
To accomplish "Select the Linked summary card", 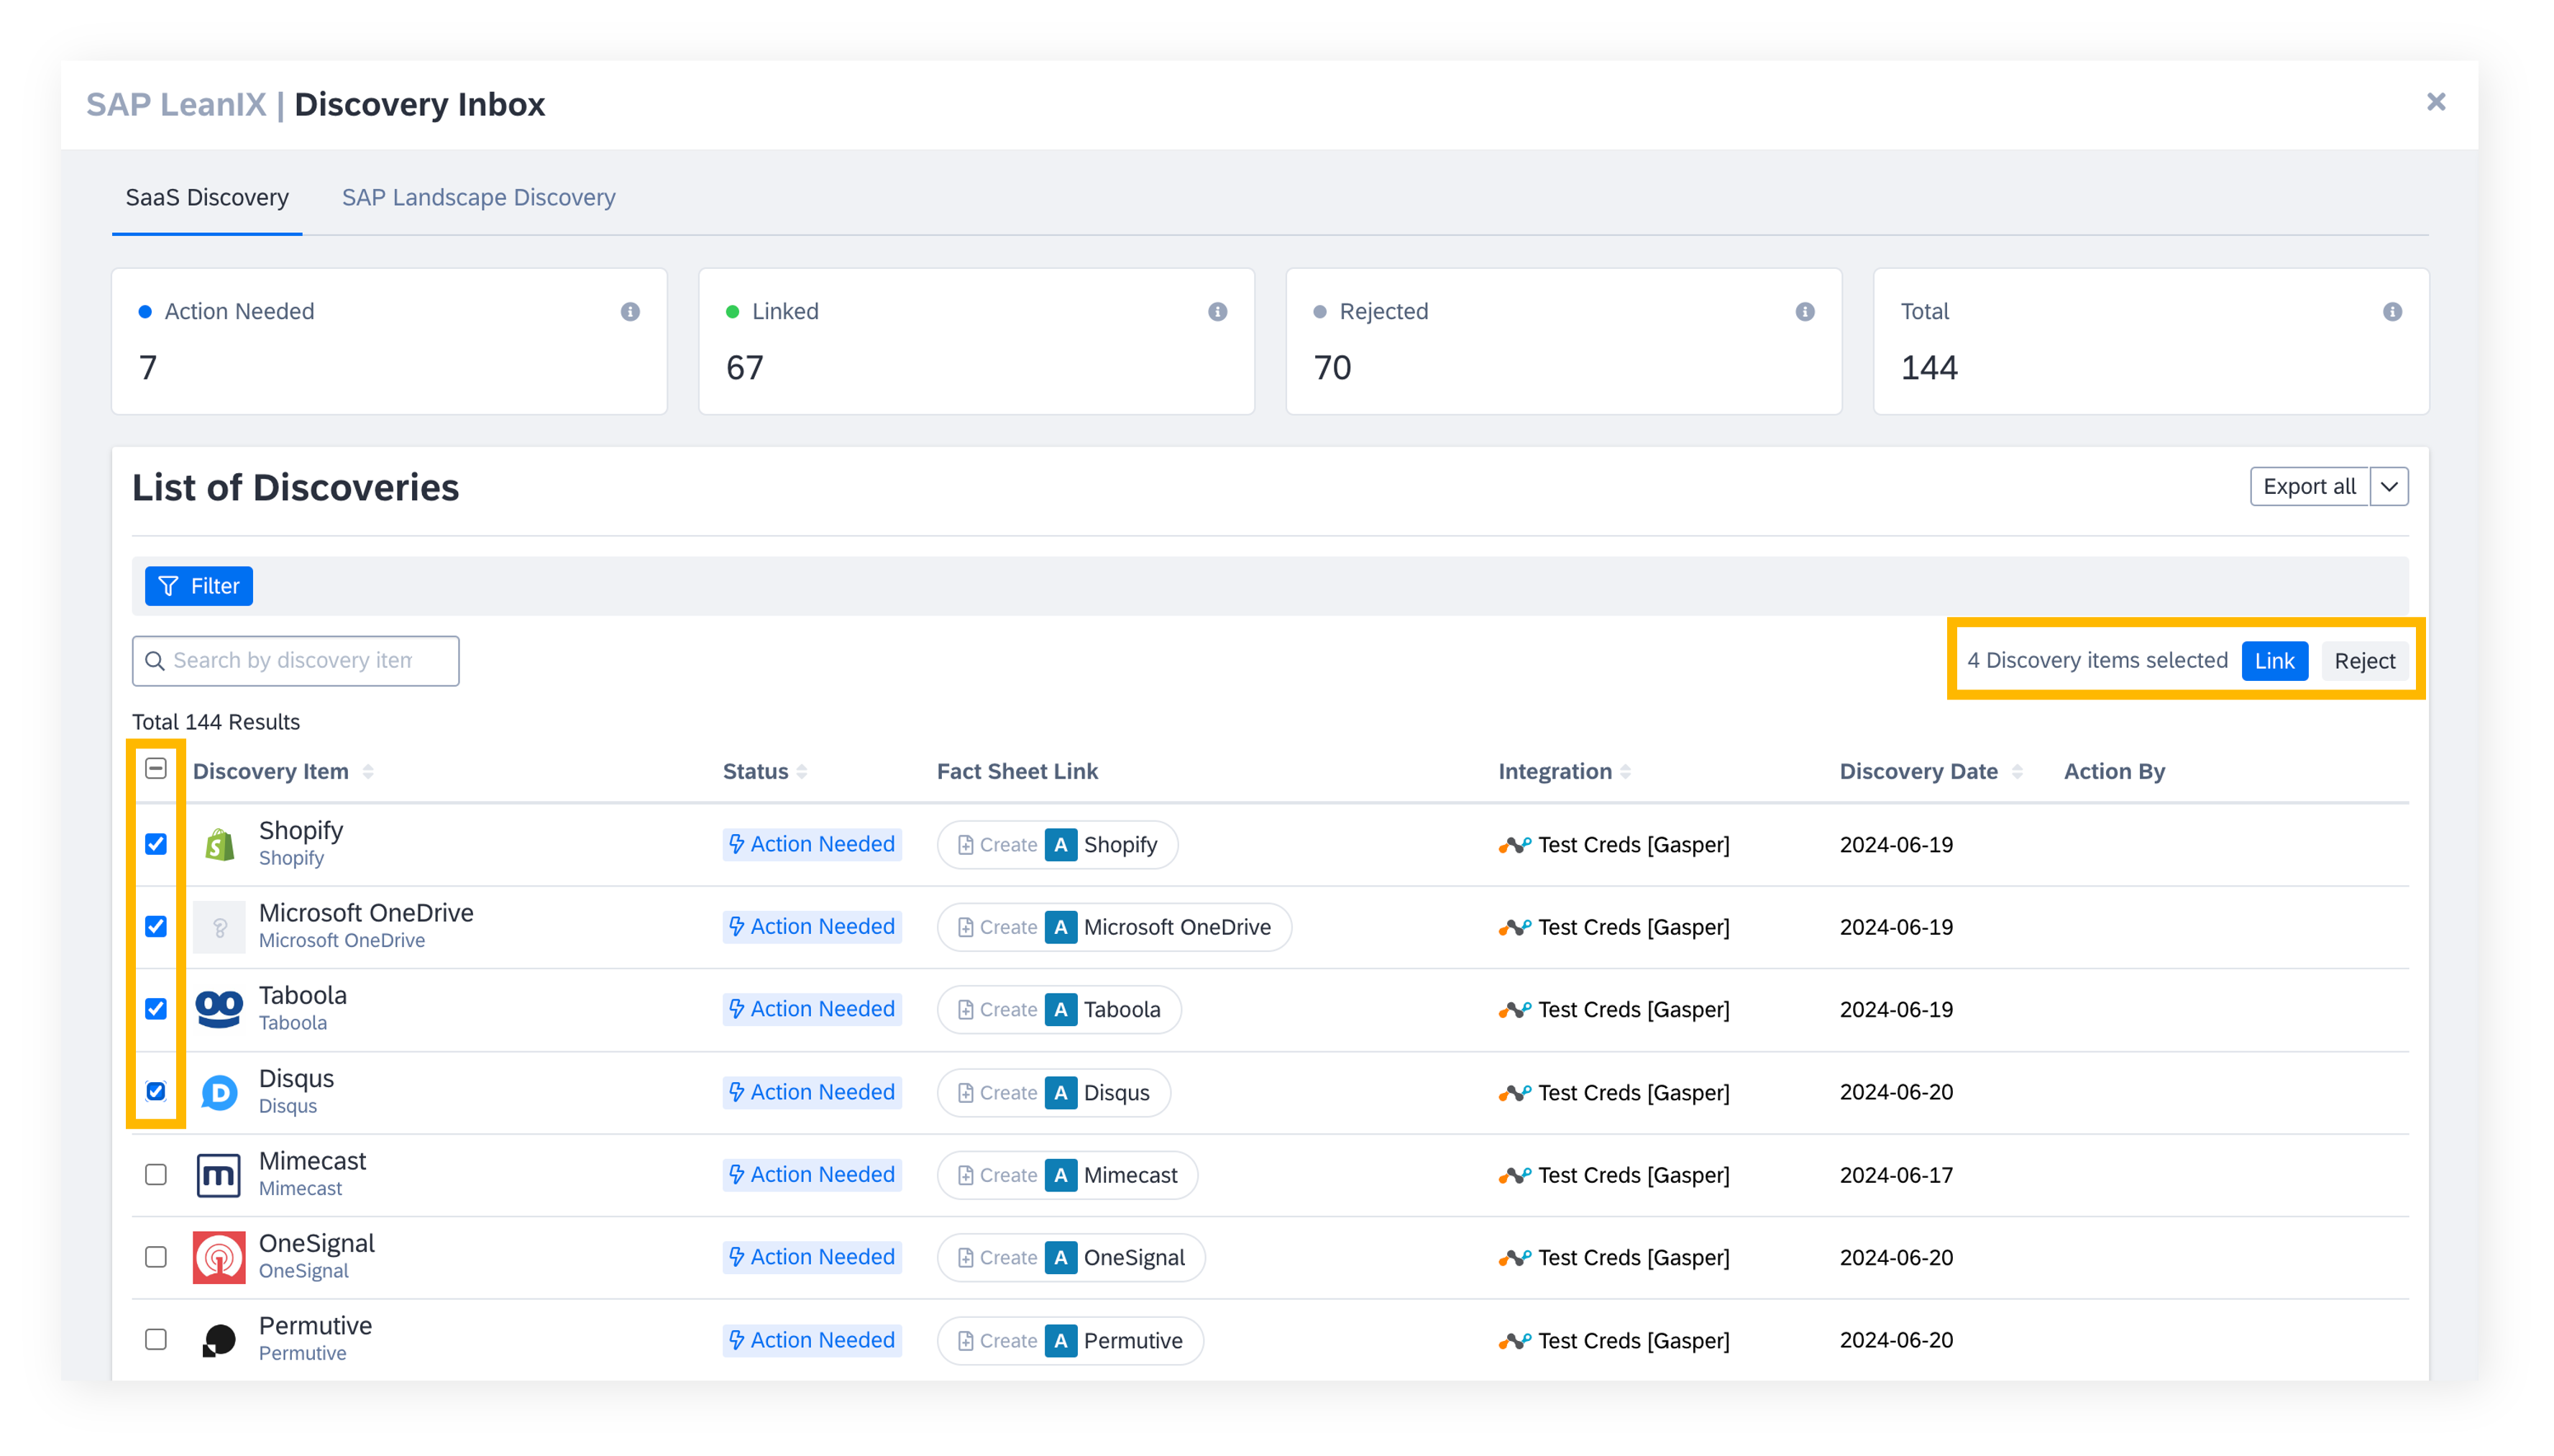I will [x=976, y=341].
